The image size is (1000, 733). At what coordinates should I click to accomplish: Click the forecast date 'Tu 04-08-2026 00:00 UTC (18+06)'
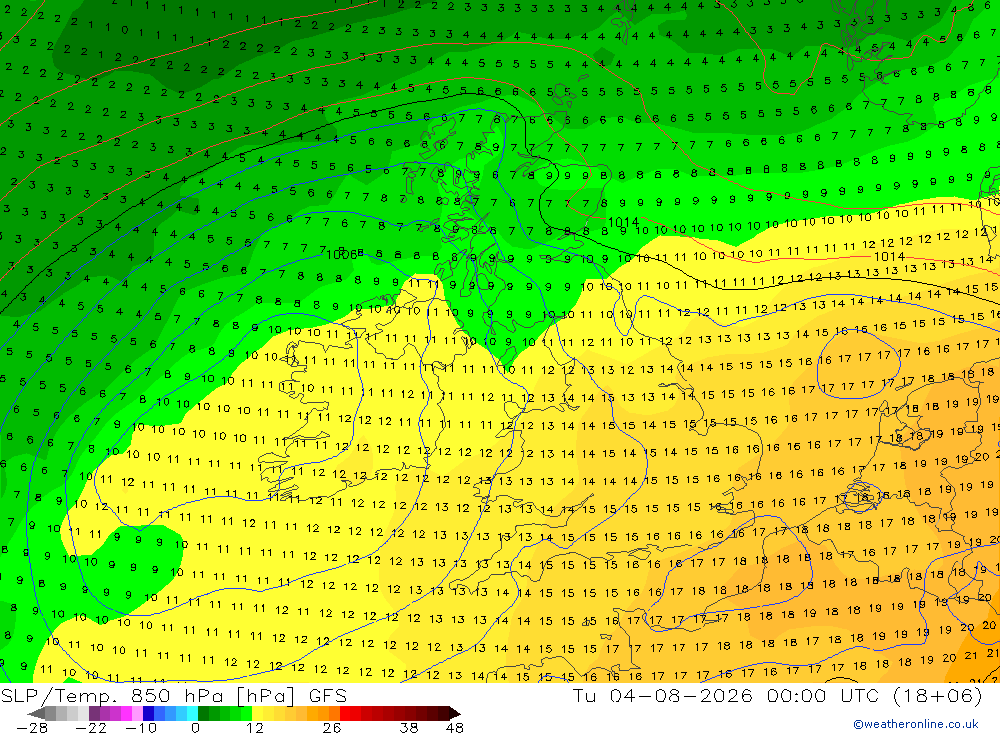tap(777, 695)
